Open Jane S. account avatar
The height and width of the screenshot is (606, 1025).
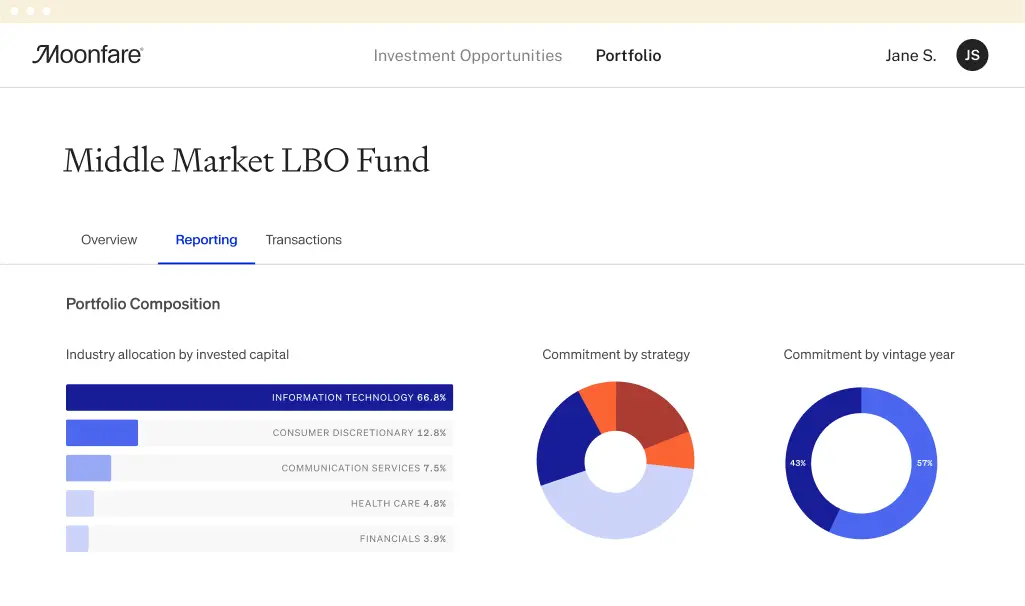[x=971, y=55]
